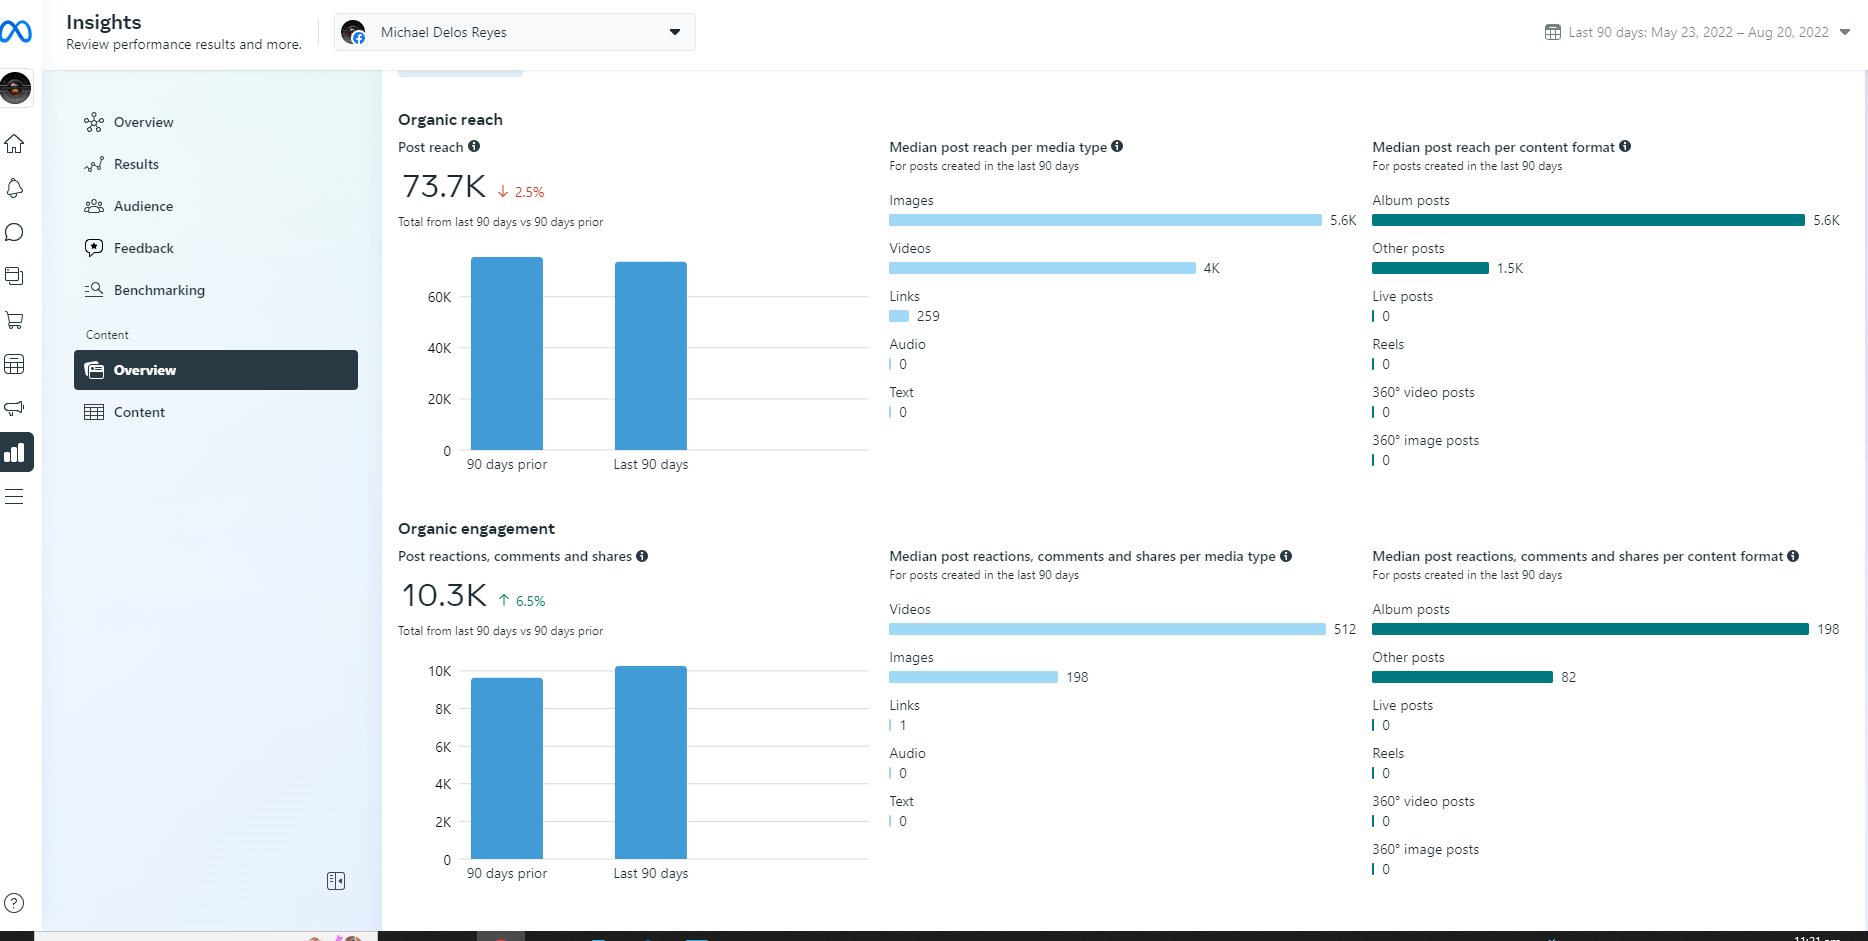Screen dimensions: 1868x941
Task: Expand the Michael Delos Reyes account dropdown
Action: click(515, 32)
